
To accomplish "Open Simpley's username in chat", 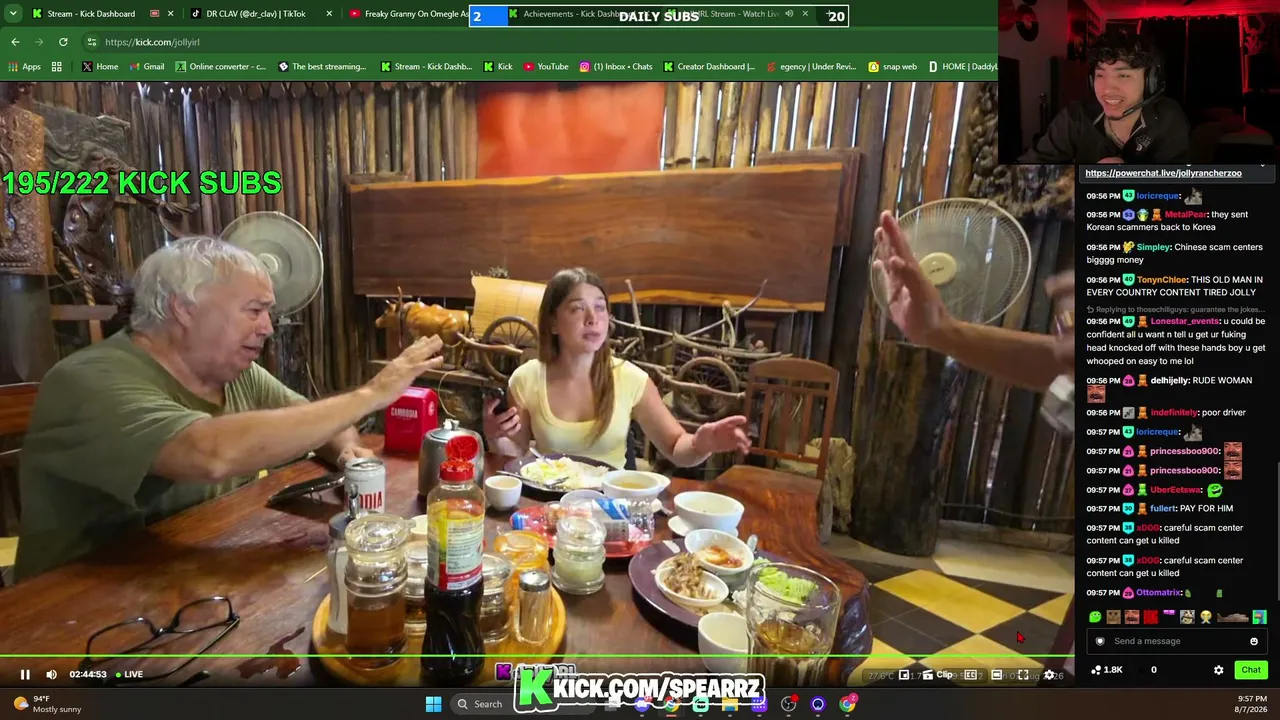I will (x=1153, y=247).
